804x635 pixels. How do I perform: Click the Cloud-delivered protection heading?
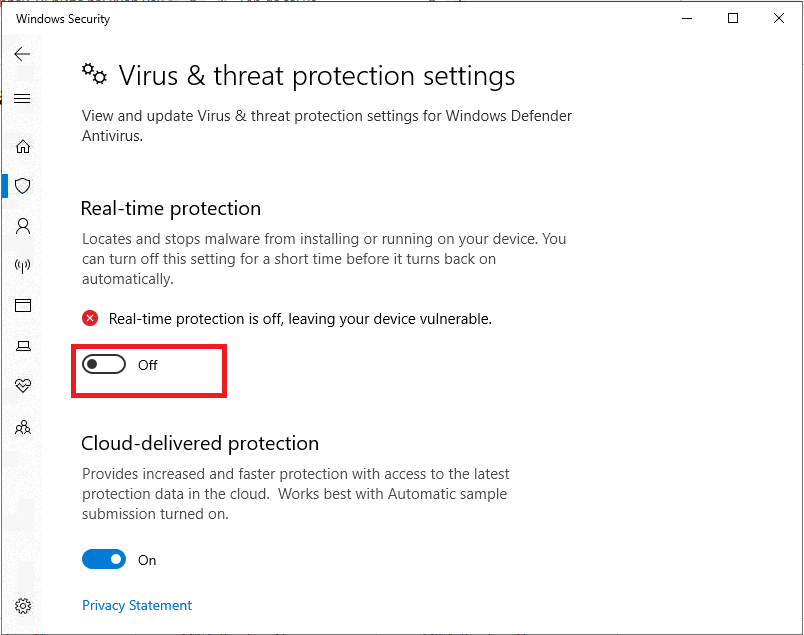[x=200, y=444]
